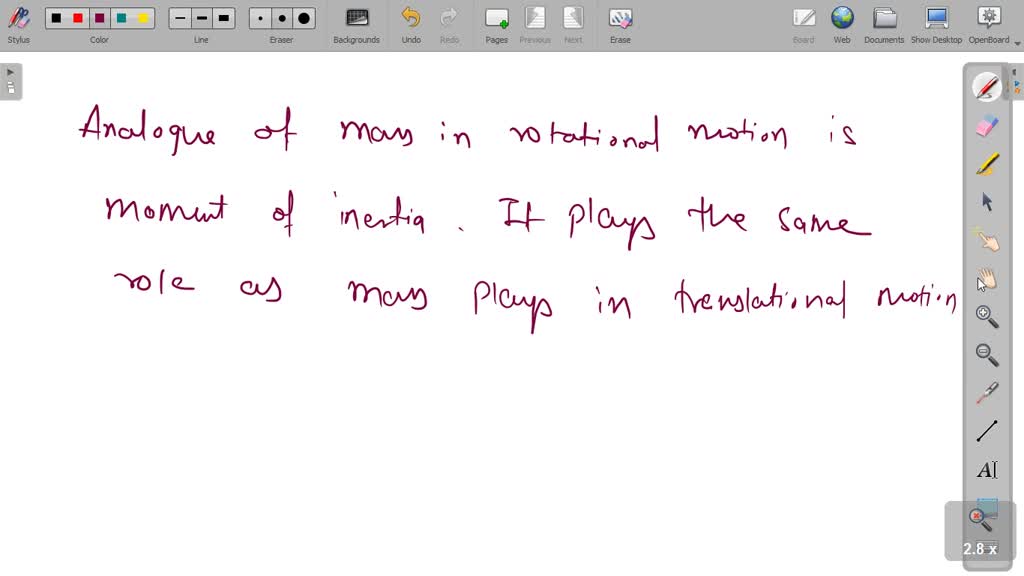Pick the highlighter tool from the side palette

986,163
